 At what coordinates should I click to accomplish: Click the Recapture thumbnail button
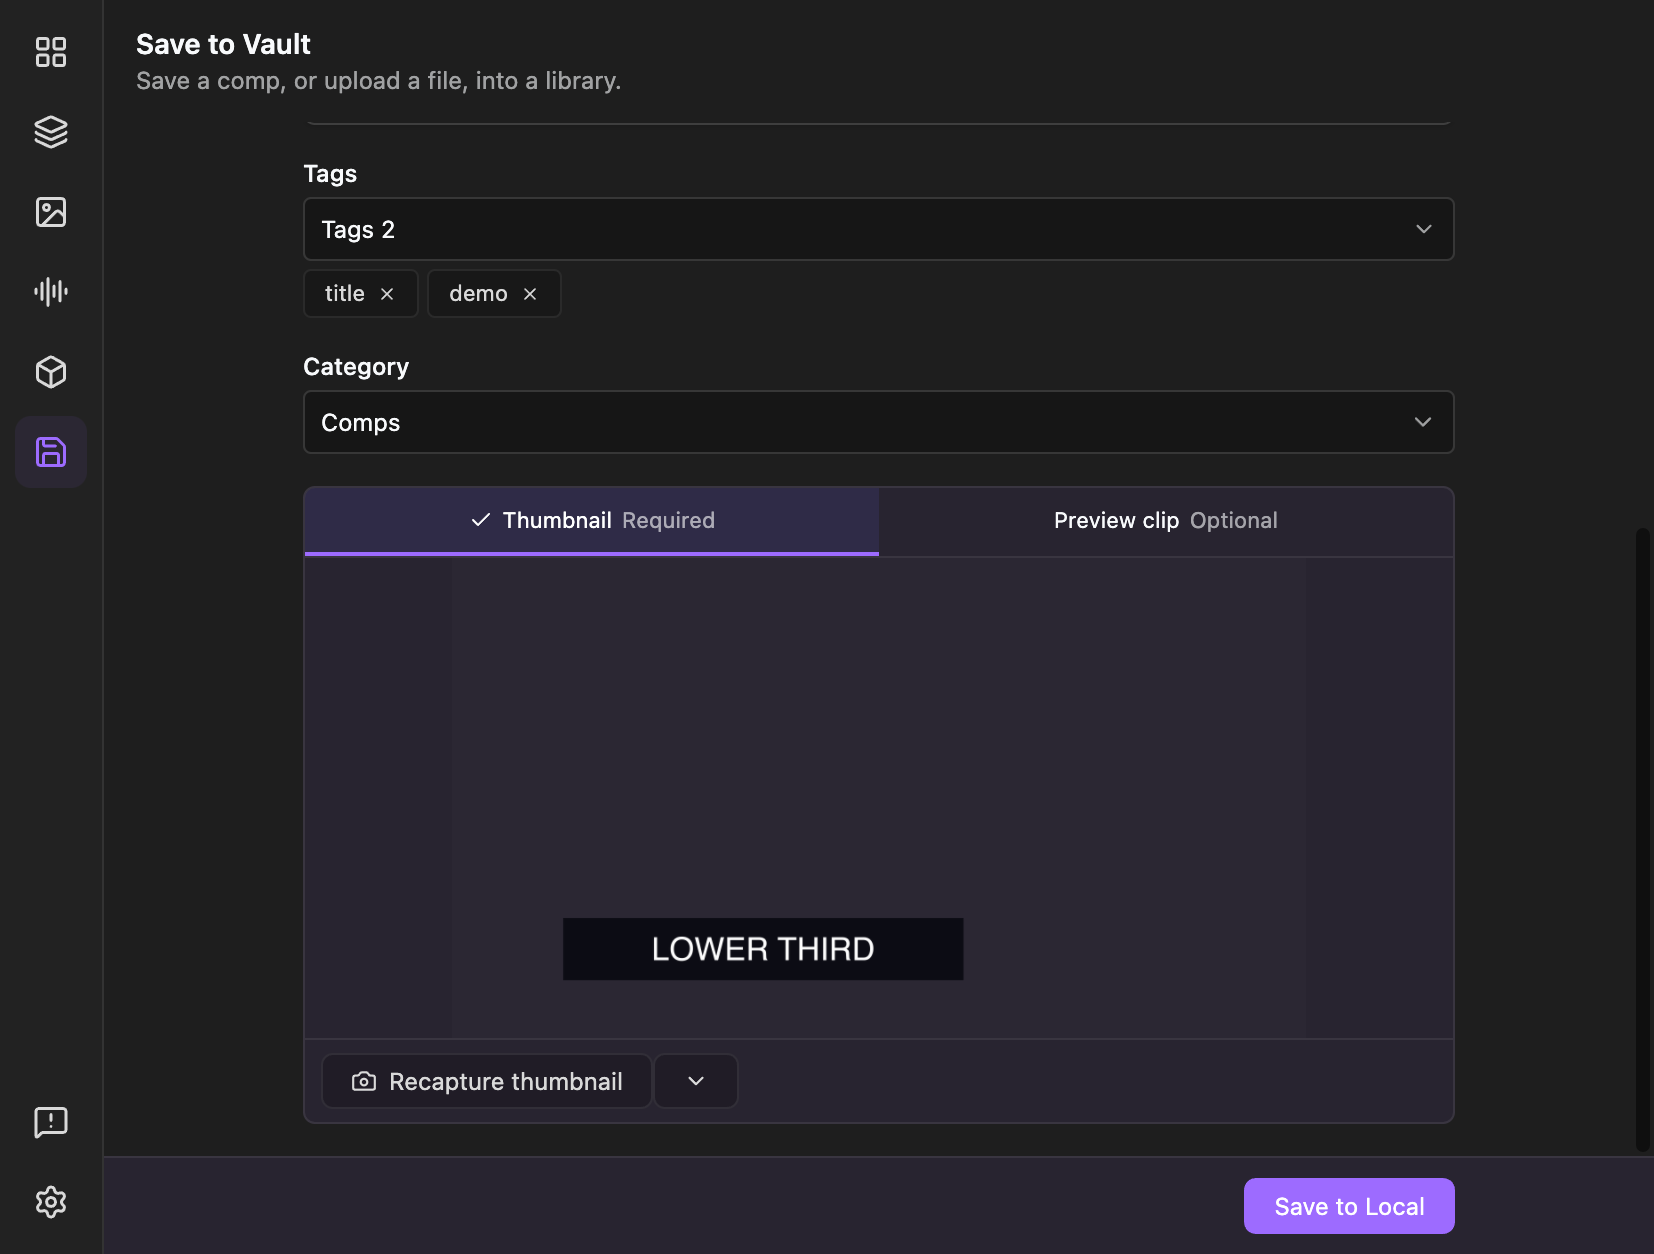point(487,1081)
